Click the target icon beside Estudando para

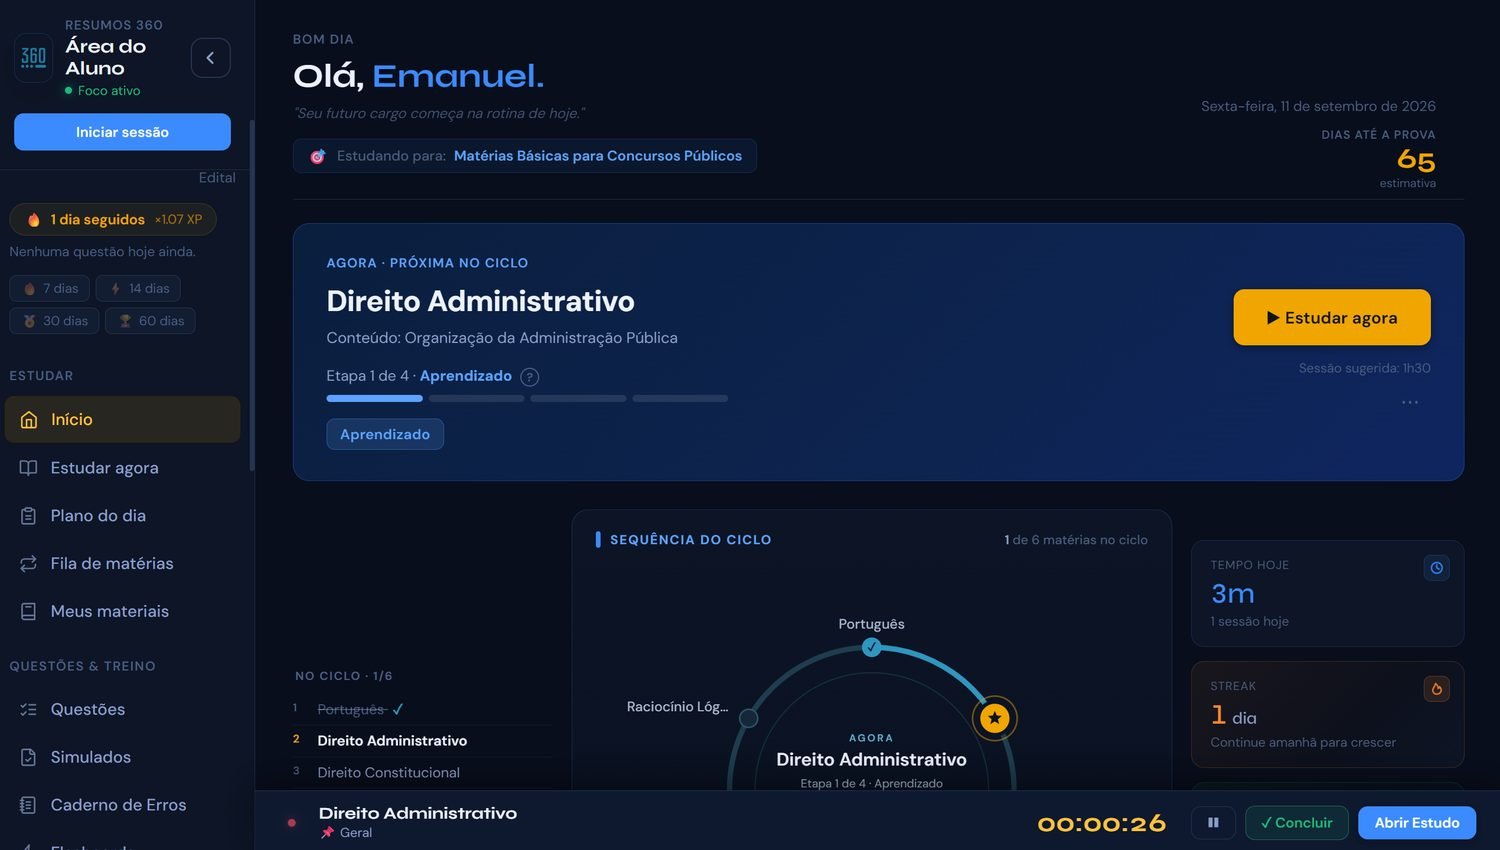318,156
